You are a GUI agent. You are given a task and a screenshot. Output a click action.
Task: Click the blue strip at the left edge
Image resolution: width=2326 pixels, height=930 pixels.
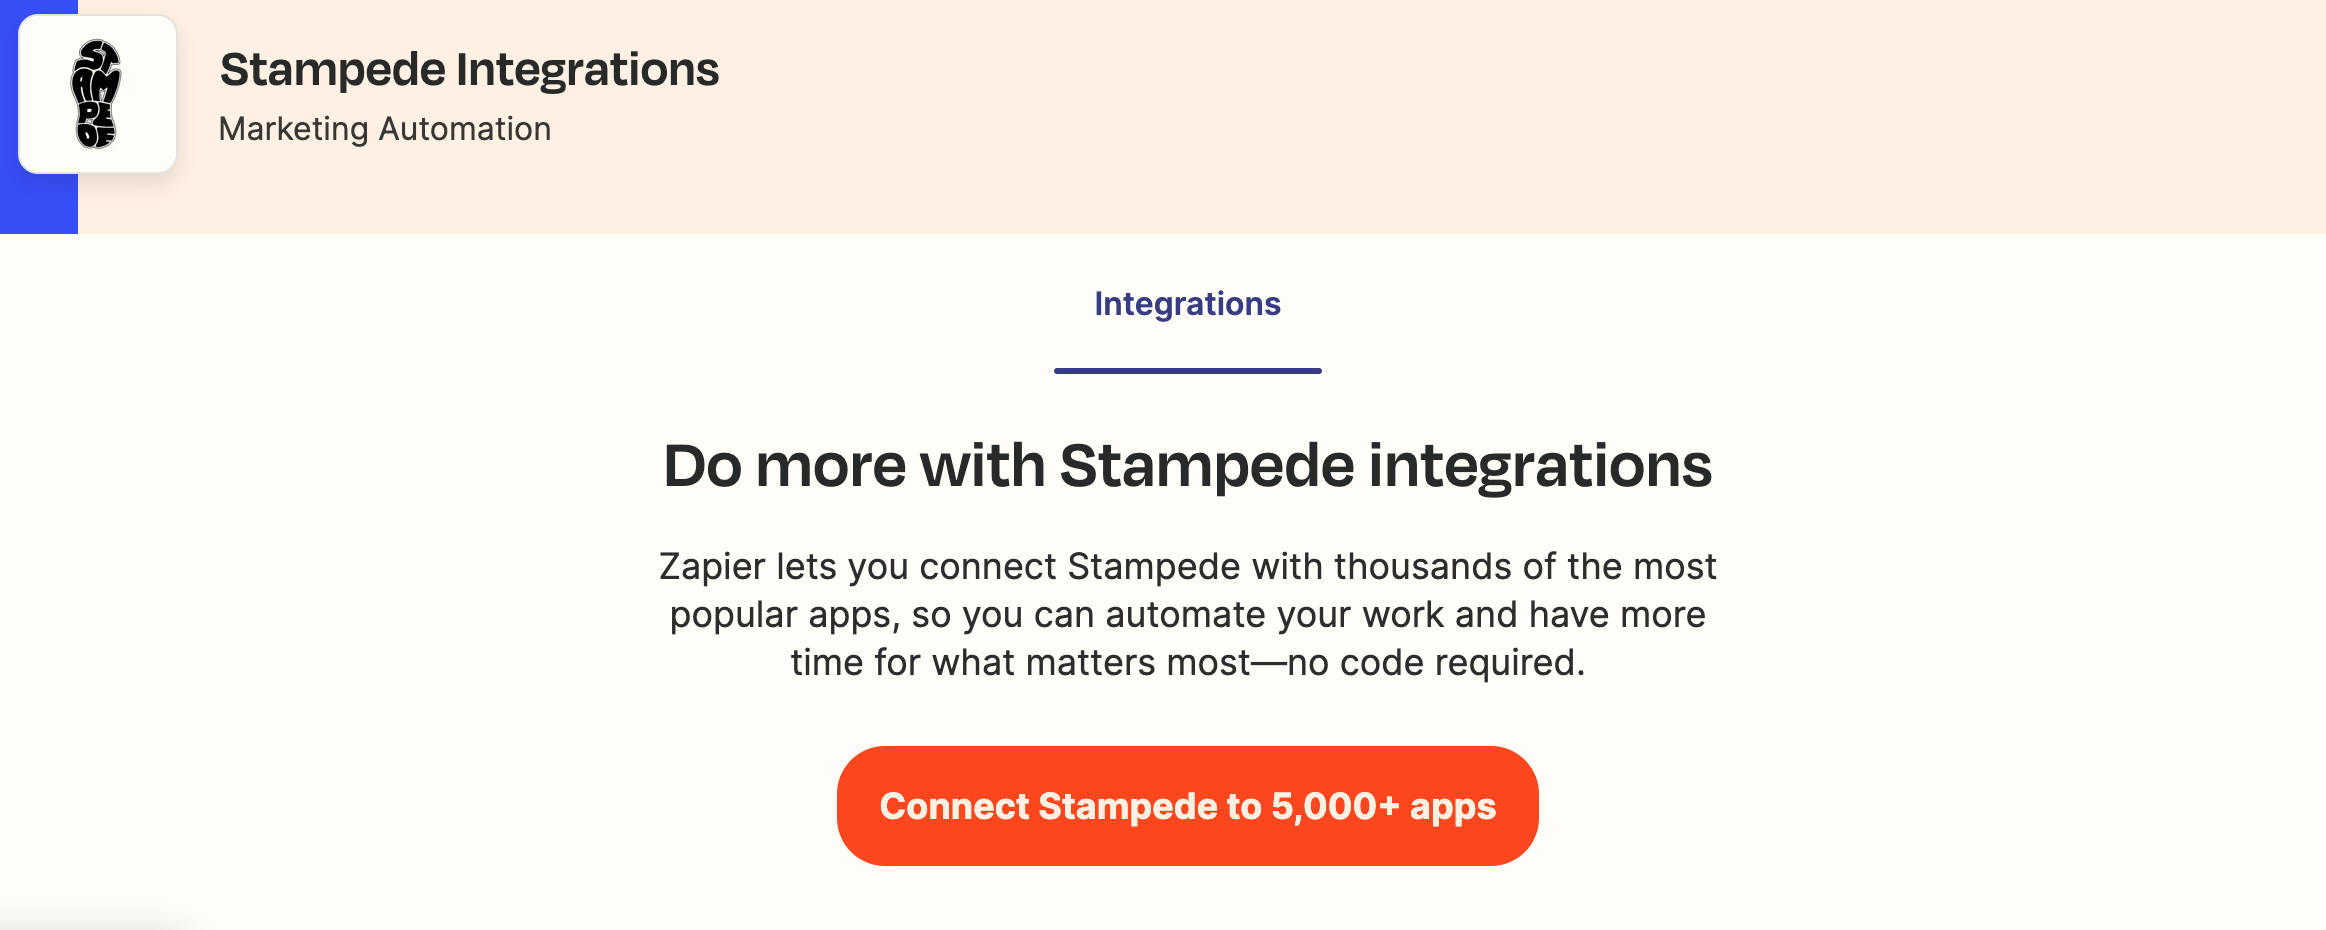pos(38,205)
